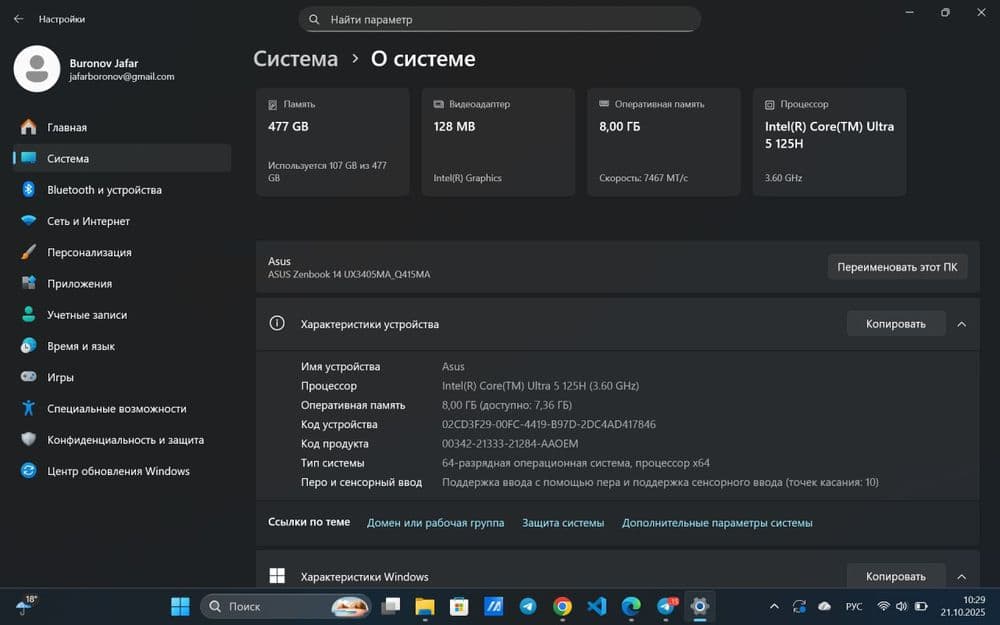Open Приложения settings
This screenshot has width=1000, height=625.
[122, 283]
